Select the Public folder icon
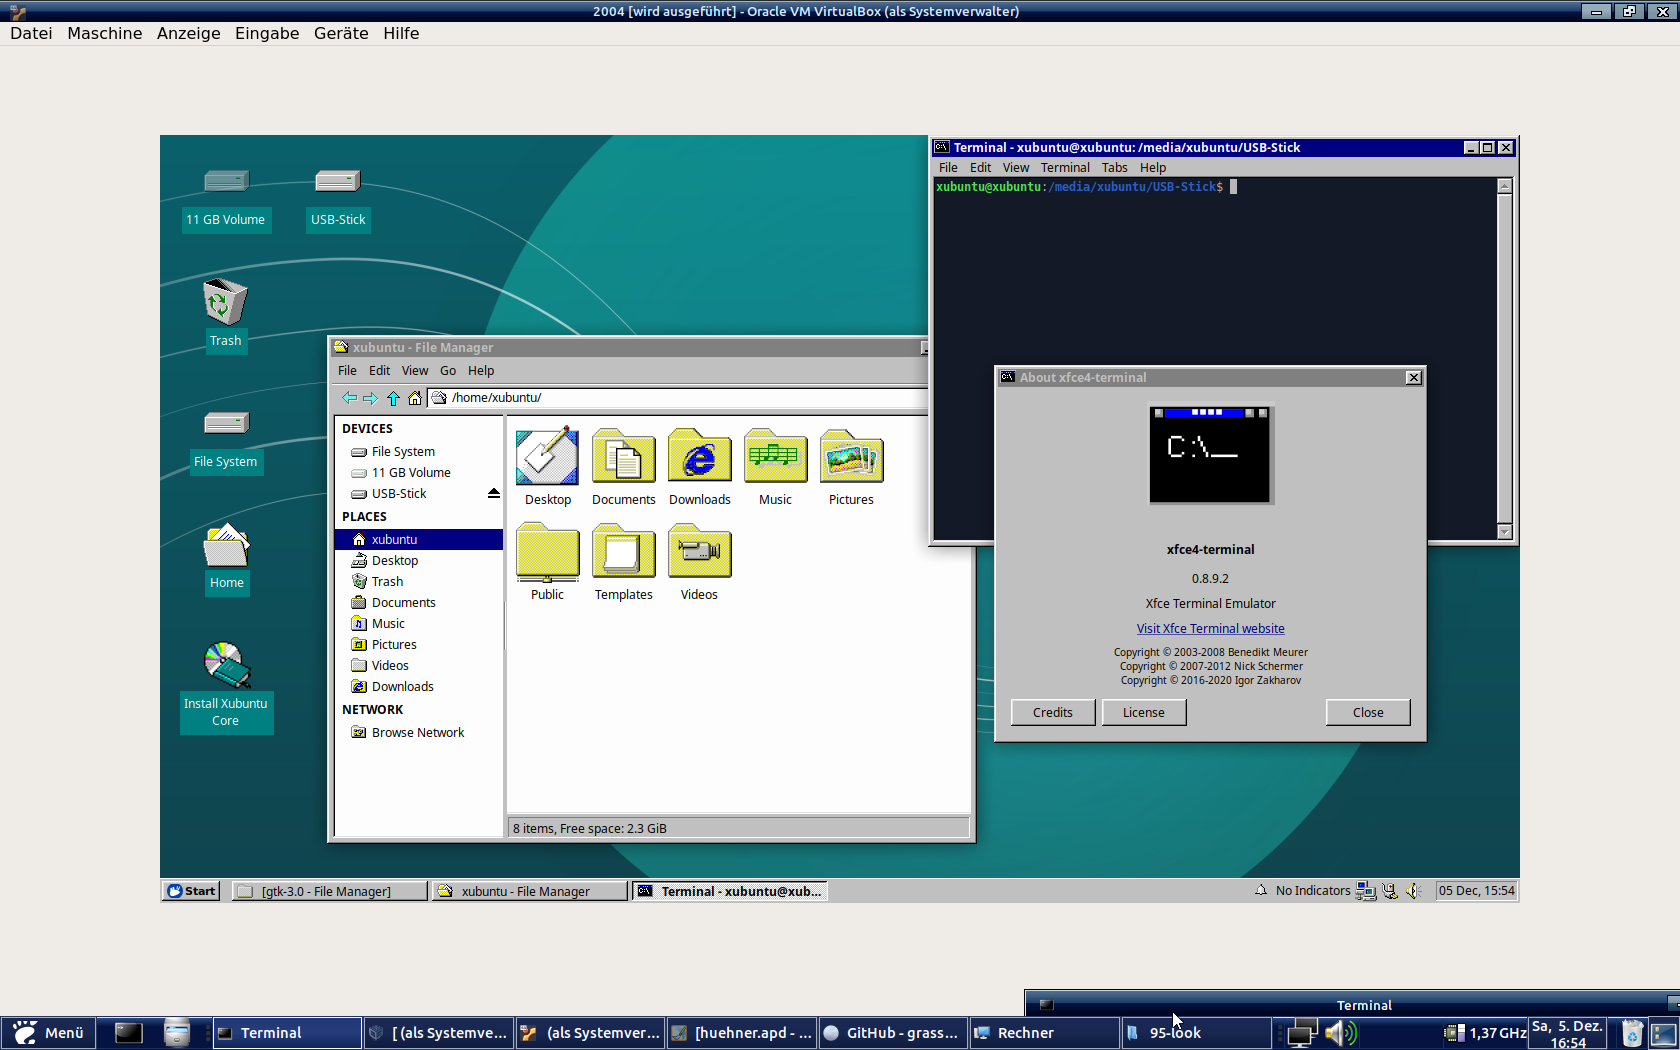Image resolution: width=1680 pixels, height=1050 pixels. click(x=547, y=551)
